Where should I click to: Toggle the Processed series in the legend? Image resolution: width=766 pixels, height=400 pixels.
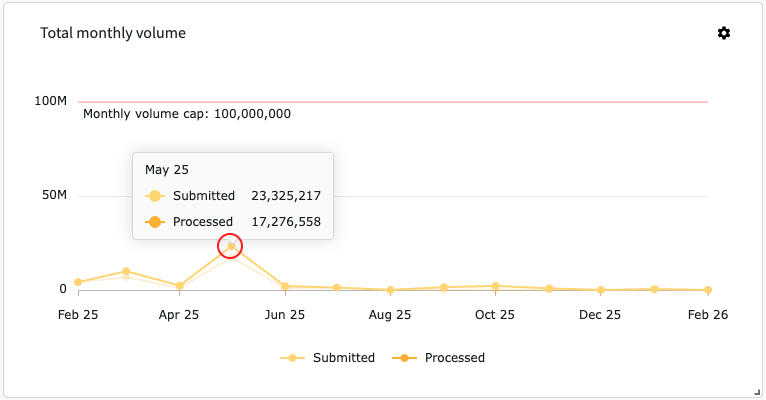coord(438,358)
